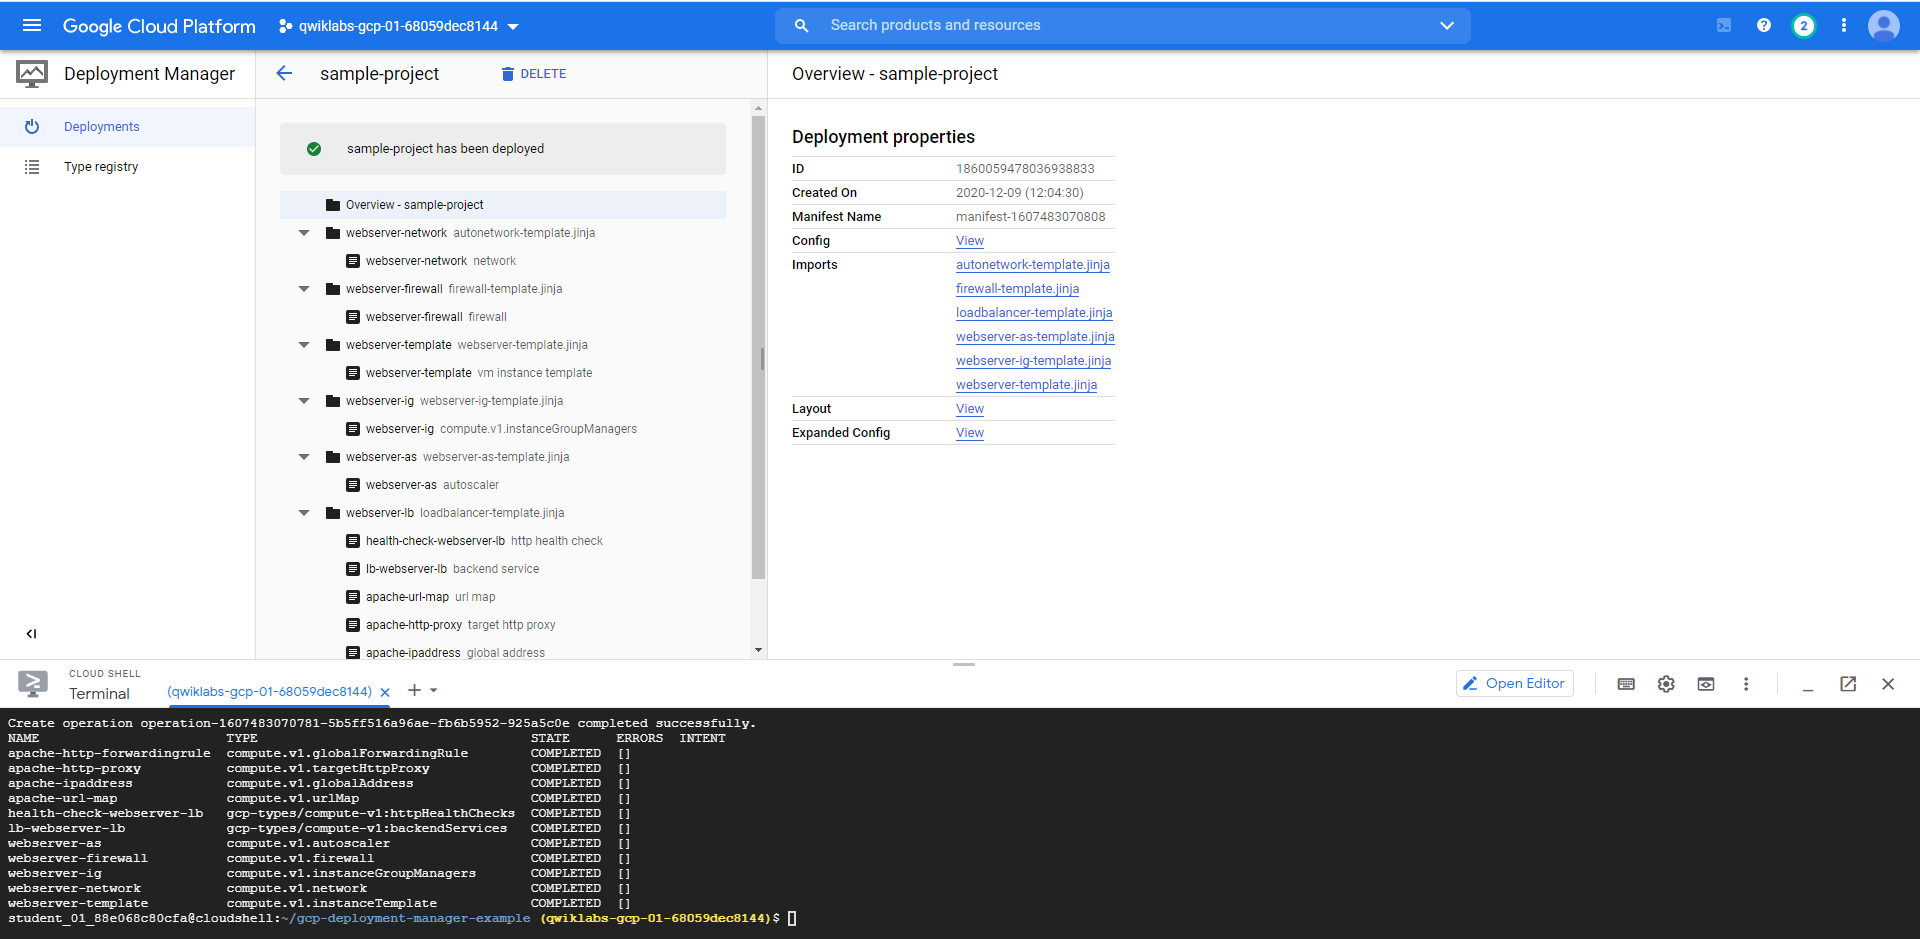Click the Cloud Shell resize handle bar
Viewport: 1920px width, 939px height.
coord(964,664)
